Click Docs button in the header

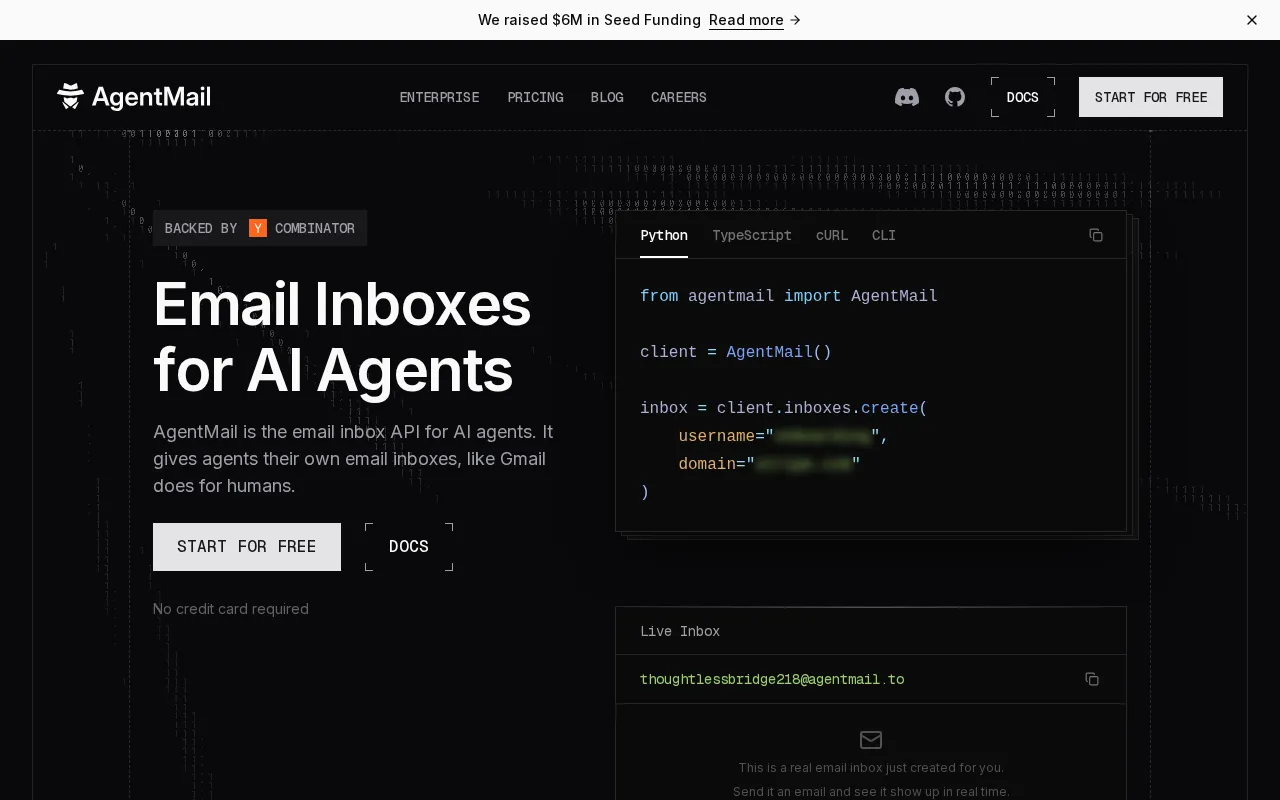point(1023,97)
